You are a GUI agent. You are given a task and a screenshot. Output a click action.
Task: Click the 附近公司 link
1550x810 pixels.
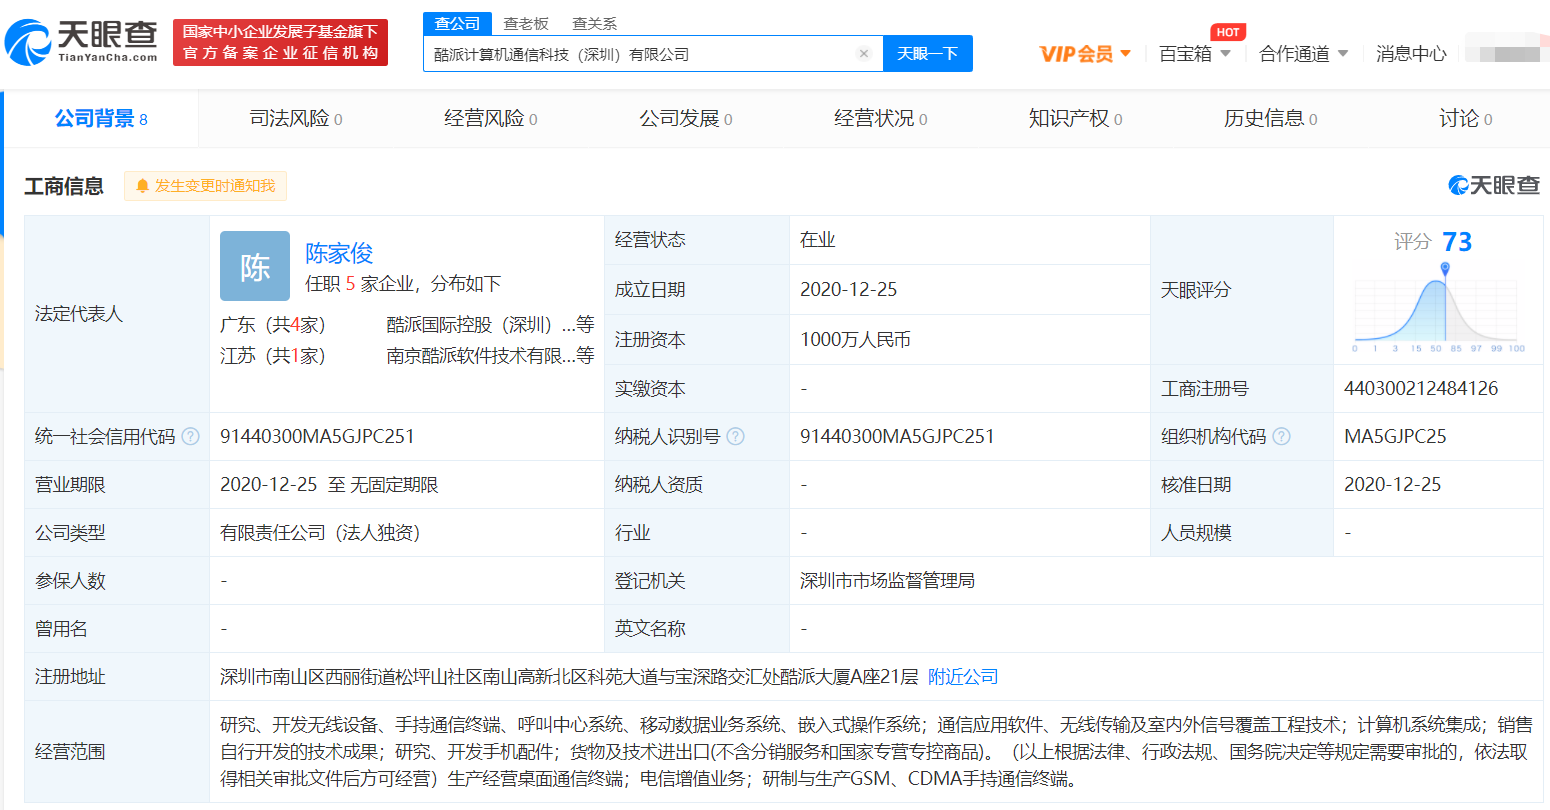963,677
